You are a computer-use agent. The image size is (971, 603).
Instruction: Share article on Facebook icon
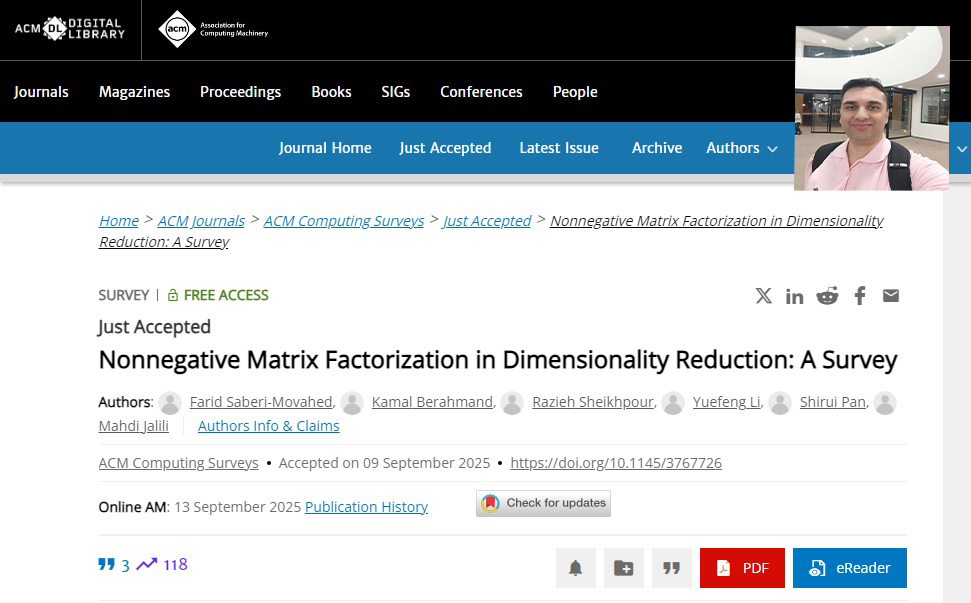860,296
